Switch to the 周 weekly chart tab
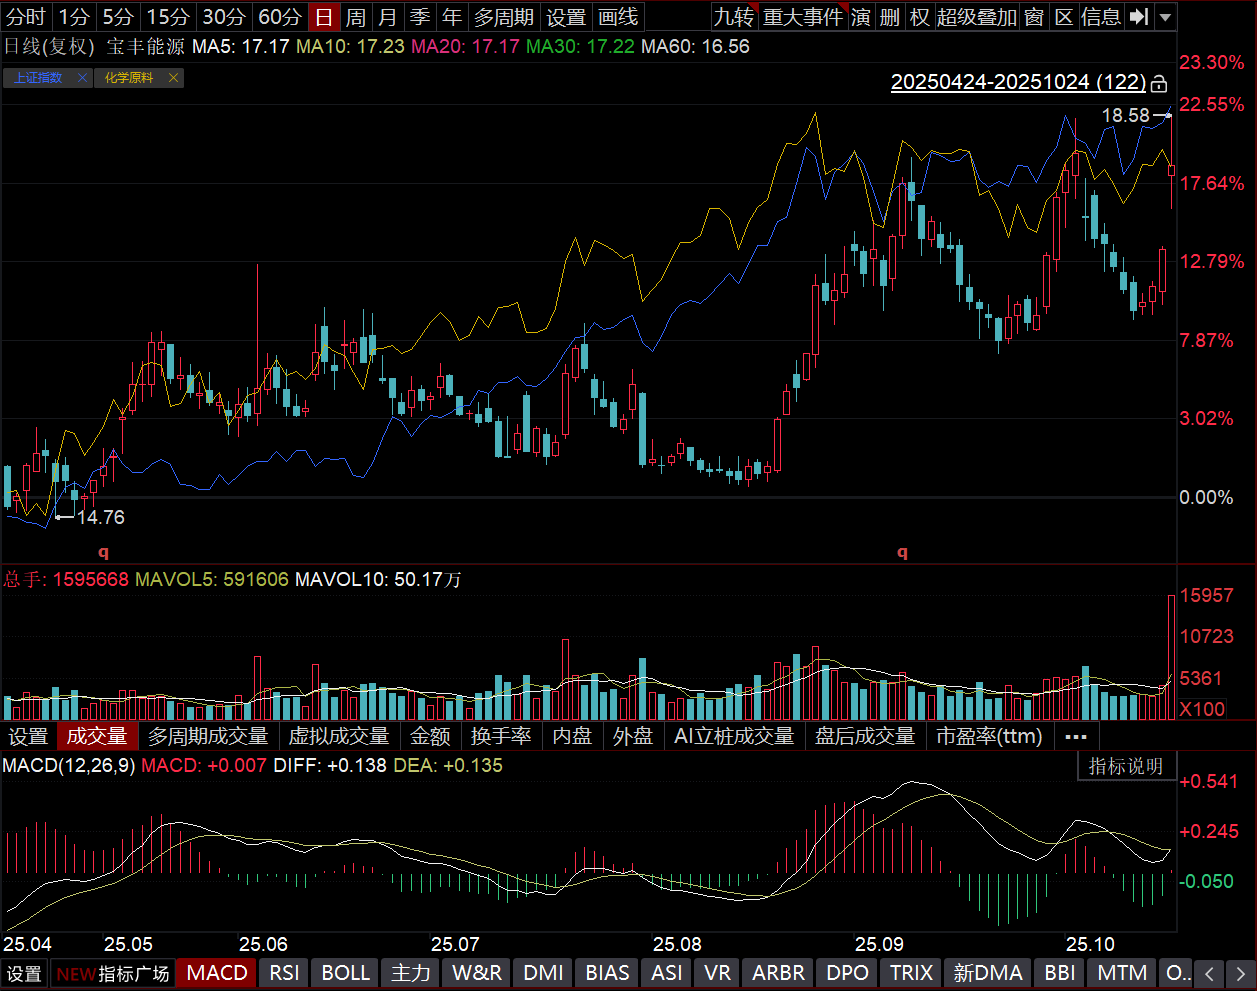 pos(356,17)
